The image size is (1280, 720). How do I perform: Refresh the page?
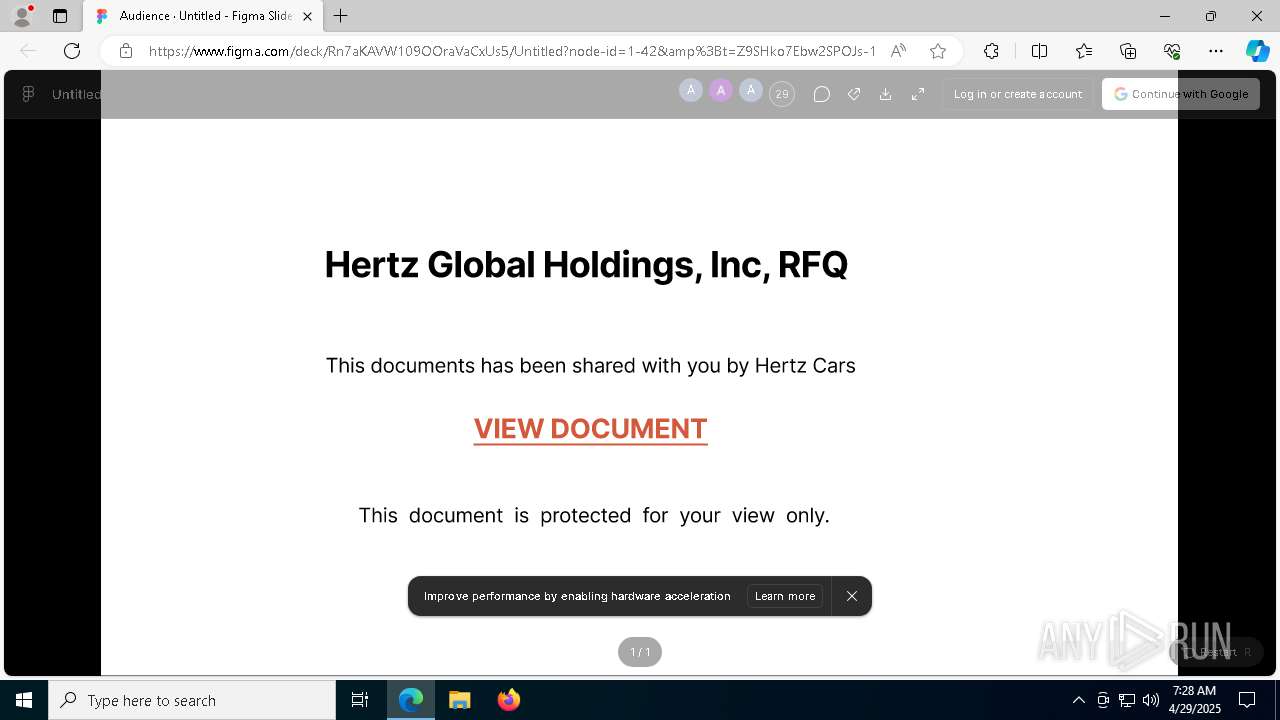72,51
